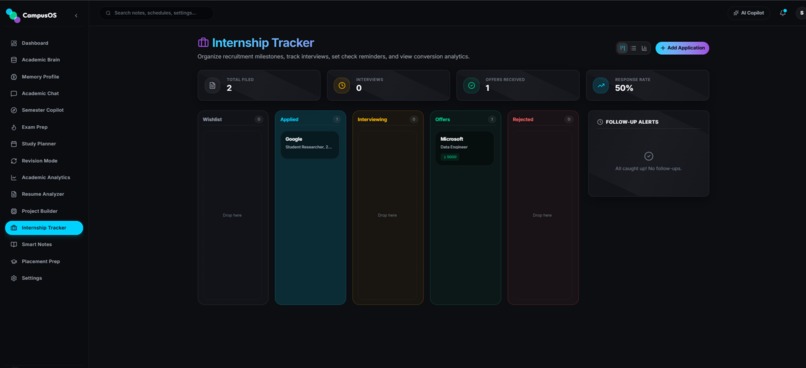Screen dimensions: 806x368
Task: Click the Interviewing column header
Action: [372, 119]
